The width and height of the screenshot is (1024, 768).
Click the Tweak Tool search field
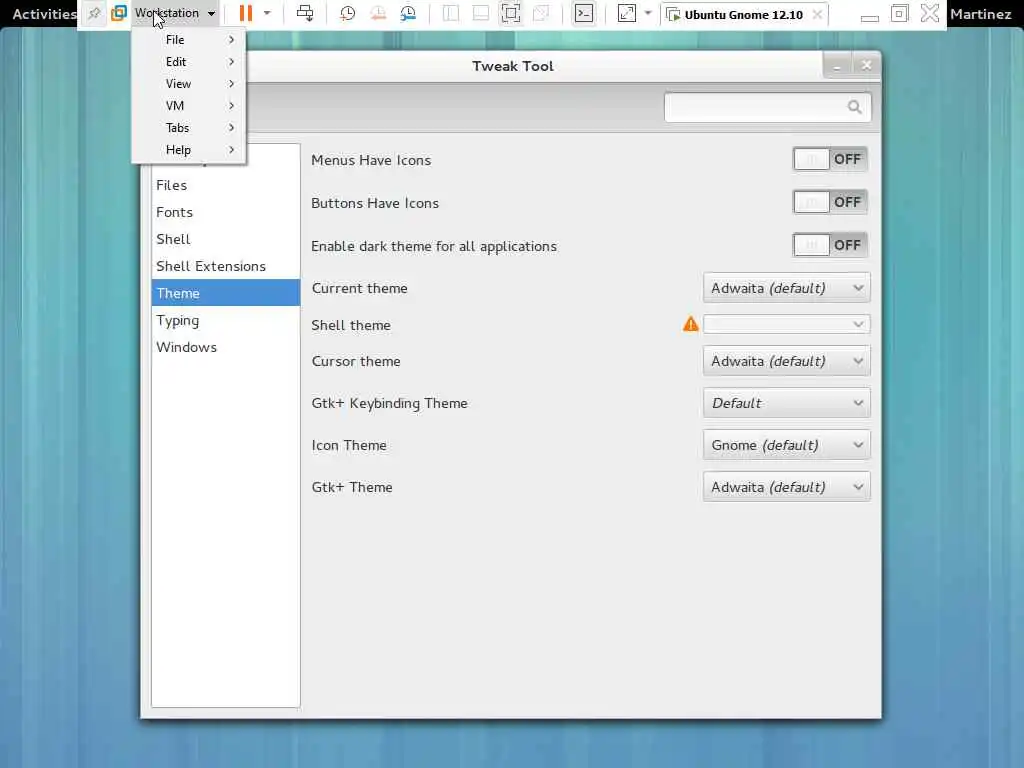pos(767,107)
